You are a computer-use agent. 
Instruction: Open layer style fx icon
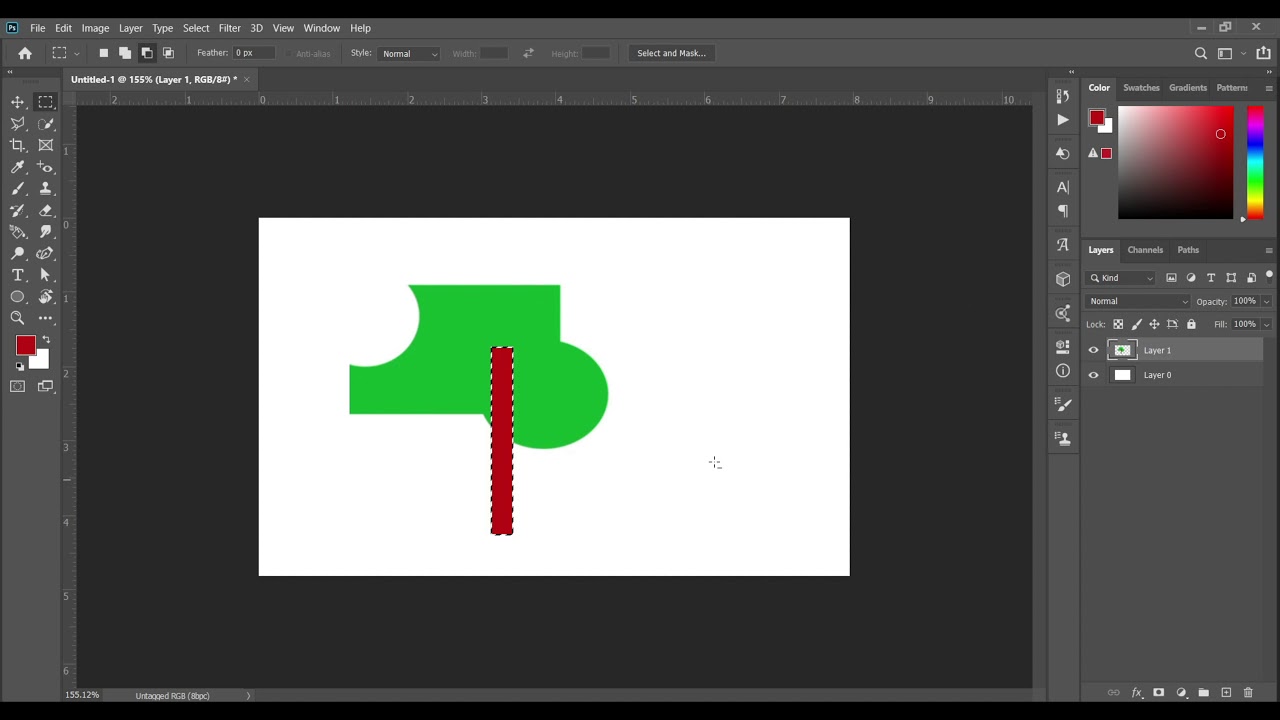point(1136,692)
